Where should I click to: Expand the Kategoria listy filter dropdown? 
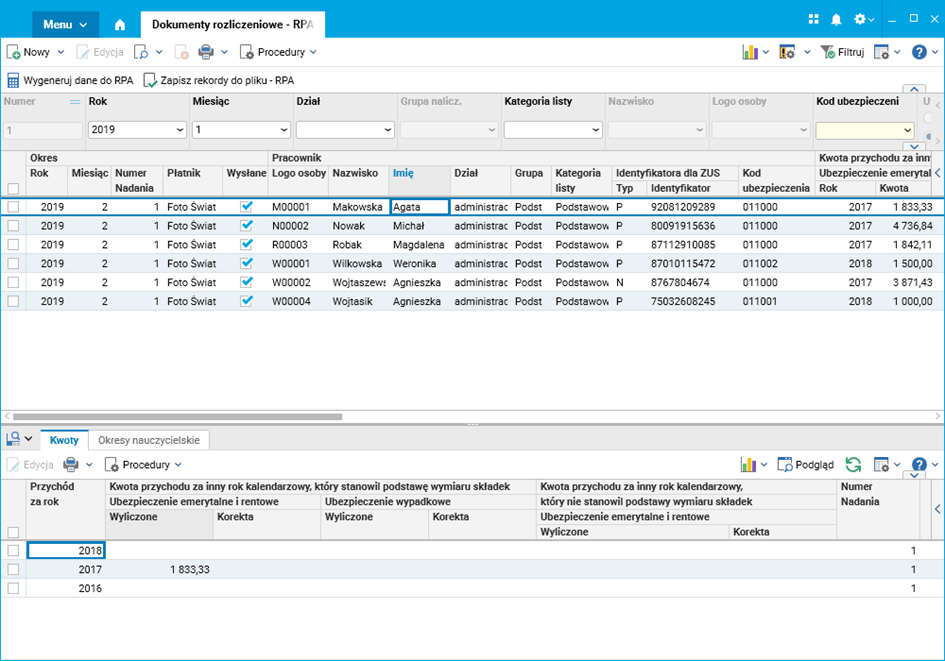point(596,130)
